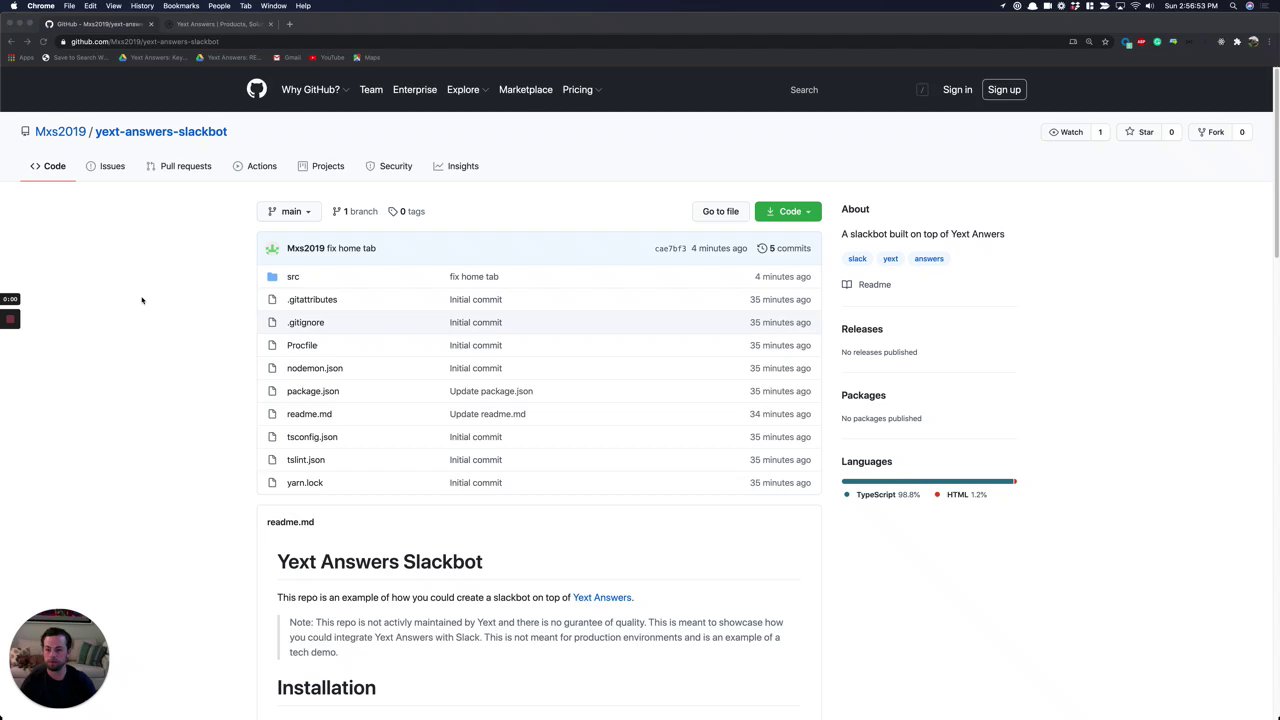Open the Procfile file

coord(302,346)
